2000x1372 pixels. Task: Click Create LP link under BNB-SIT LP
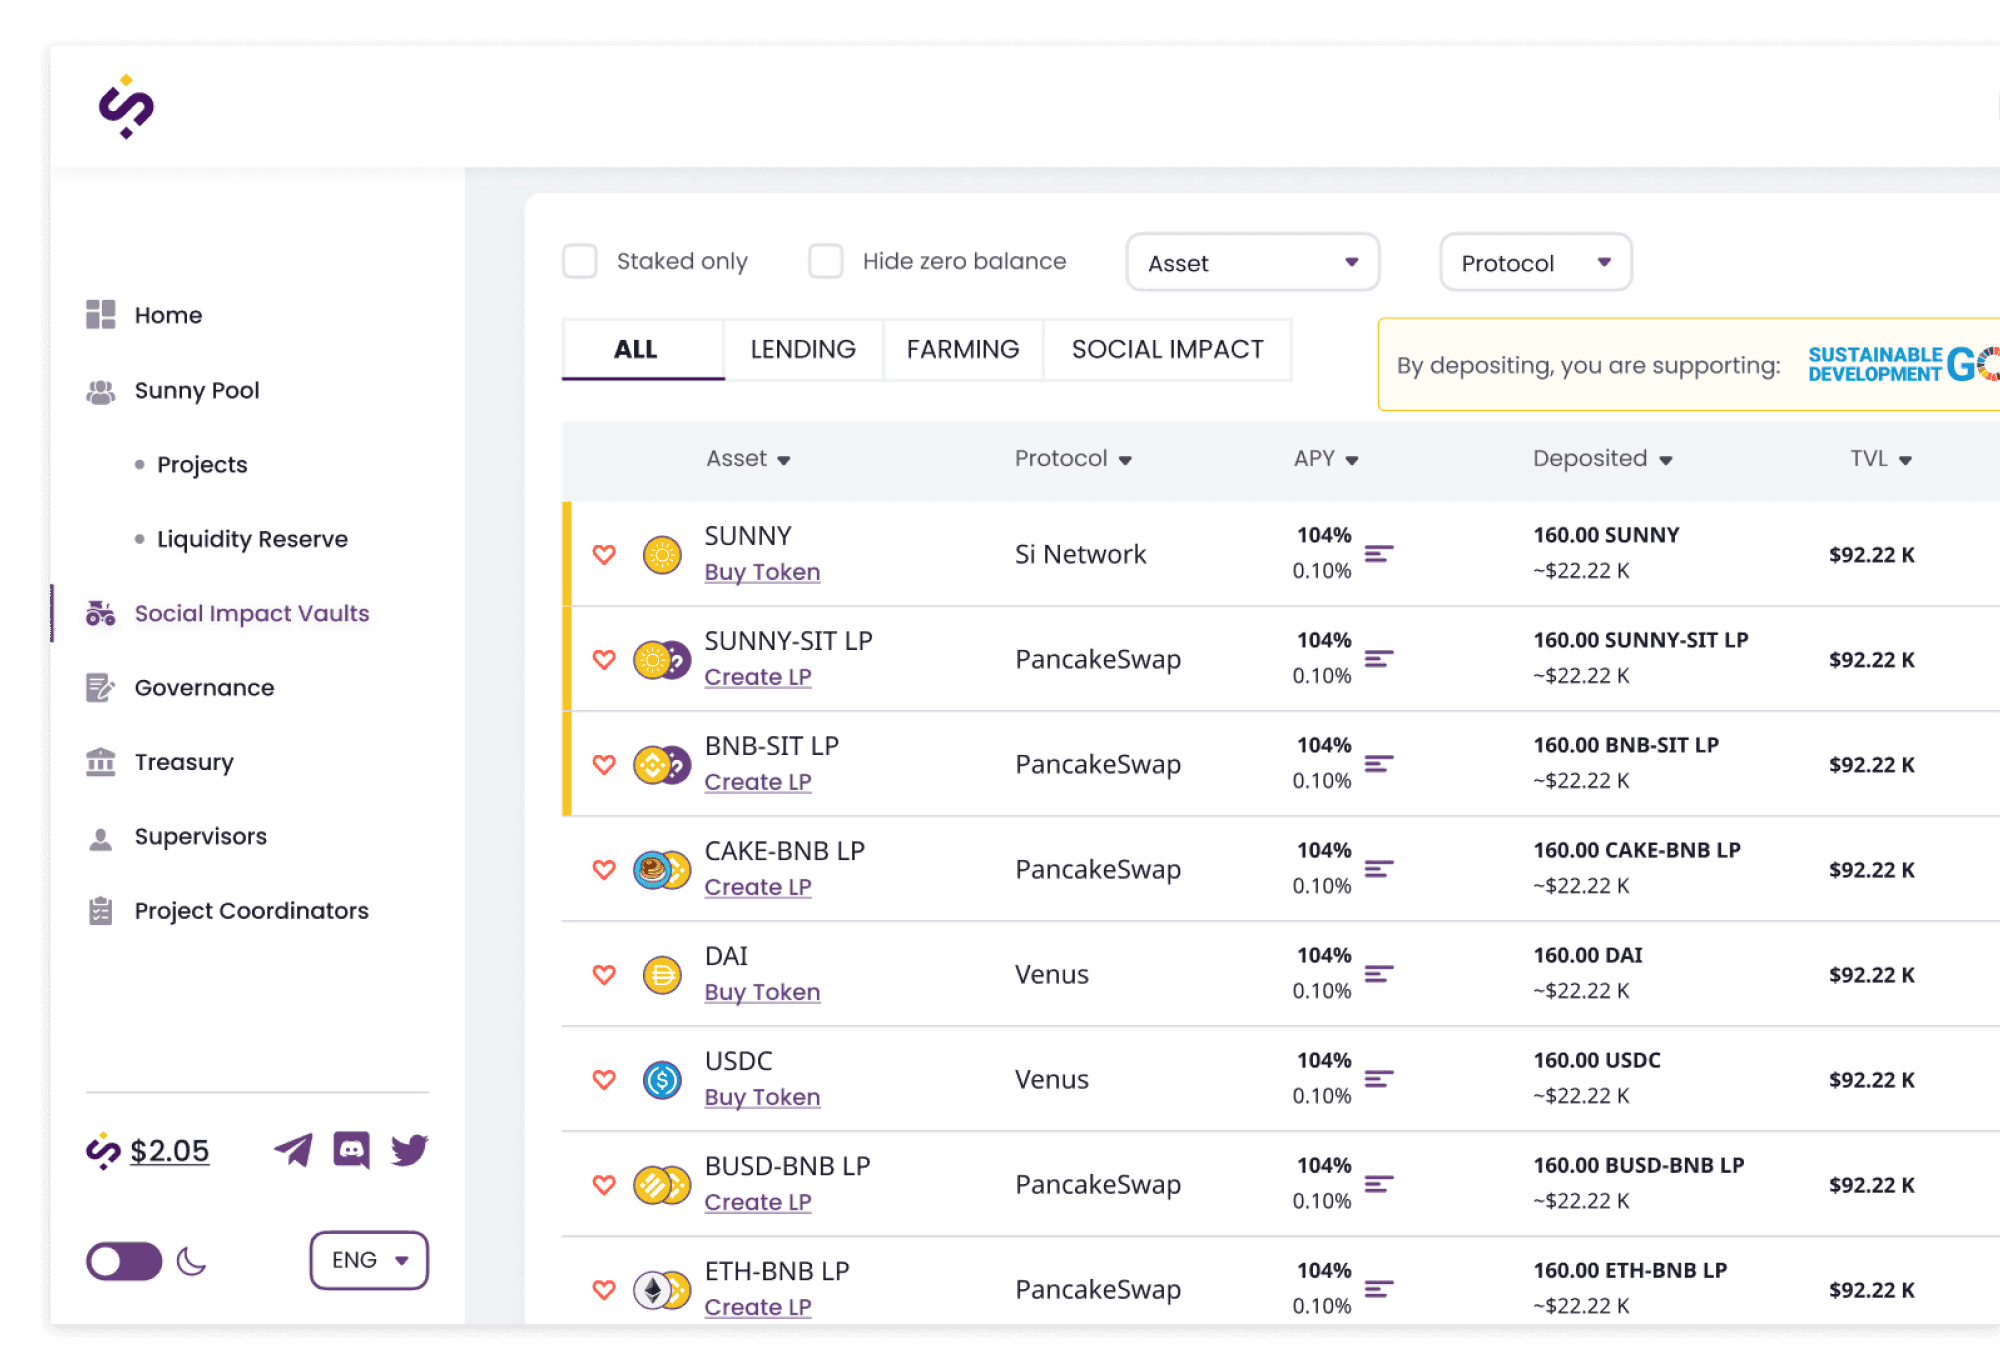pyautogui.click(x=757, y=782)
